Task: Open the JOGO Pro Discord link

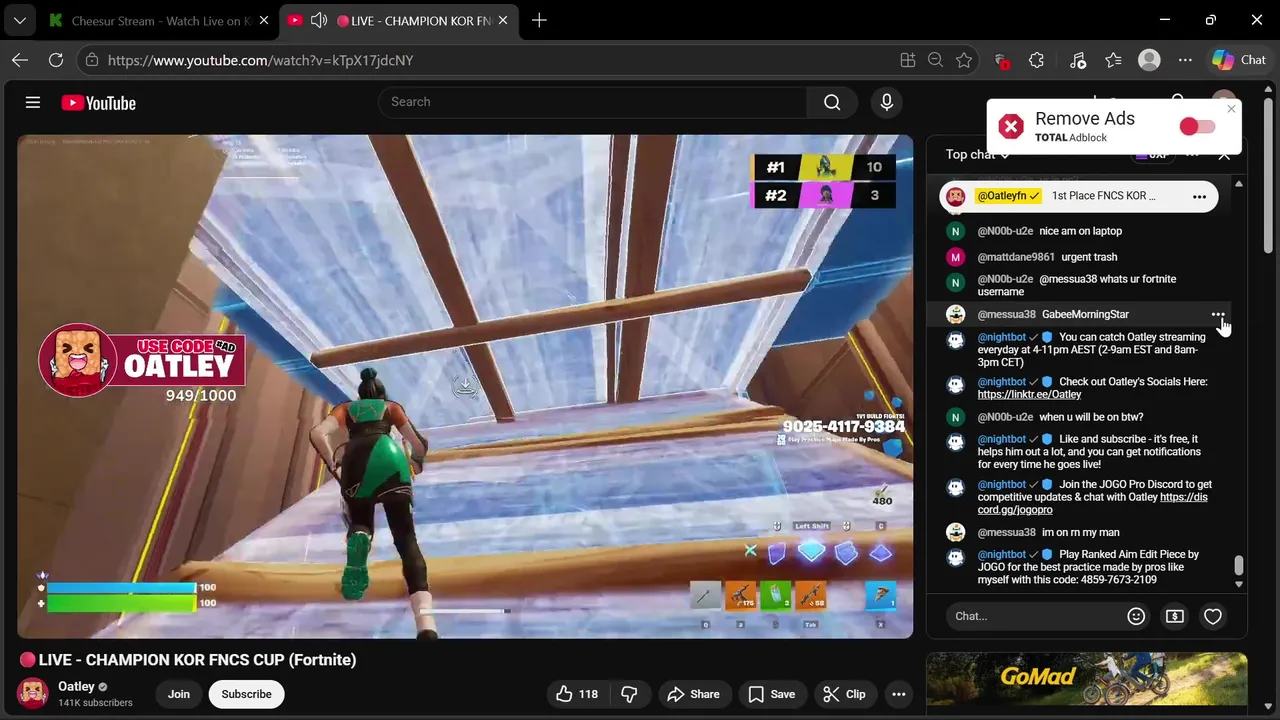Action: (x=1092, y=503)
